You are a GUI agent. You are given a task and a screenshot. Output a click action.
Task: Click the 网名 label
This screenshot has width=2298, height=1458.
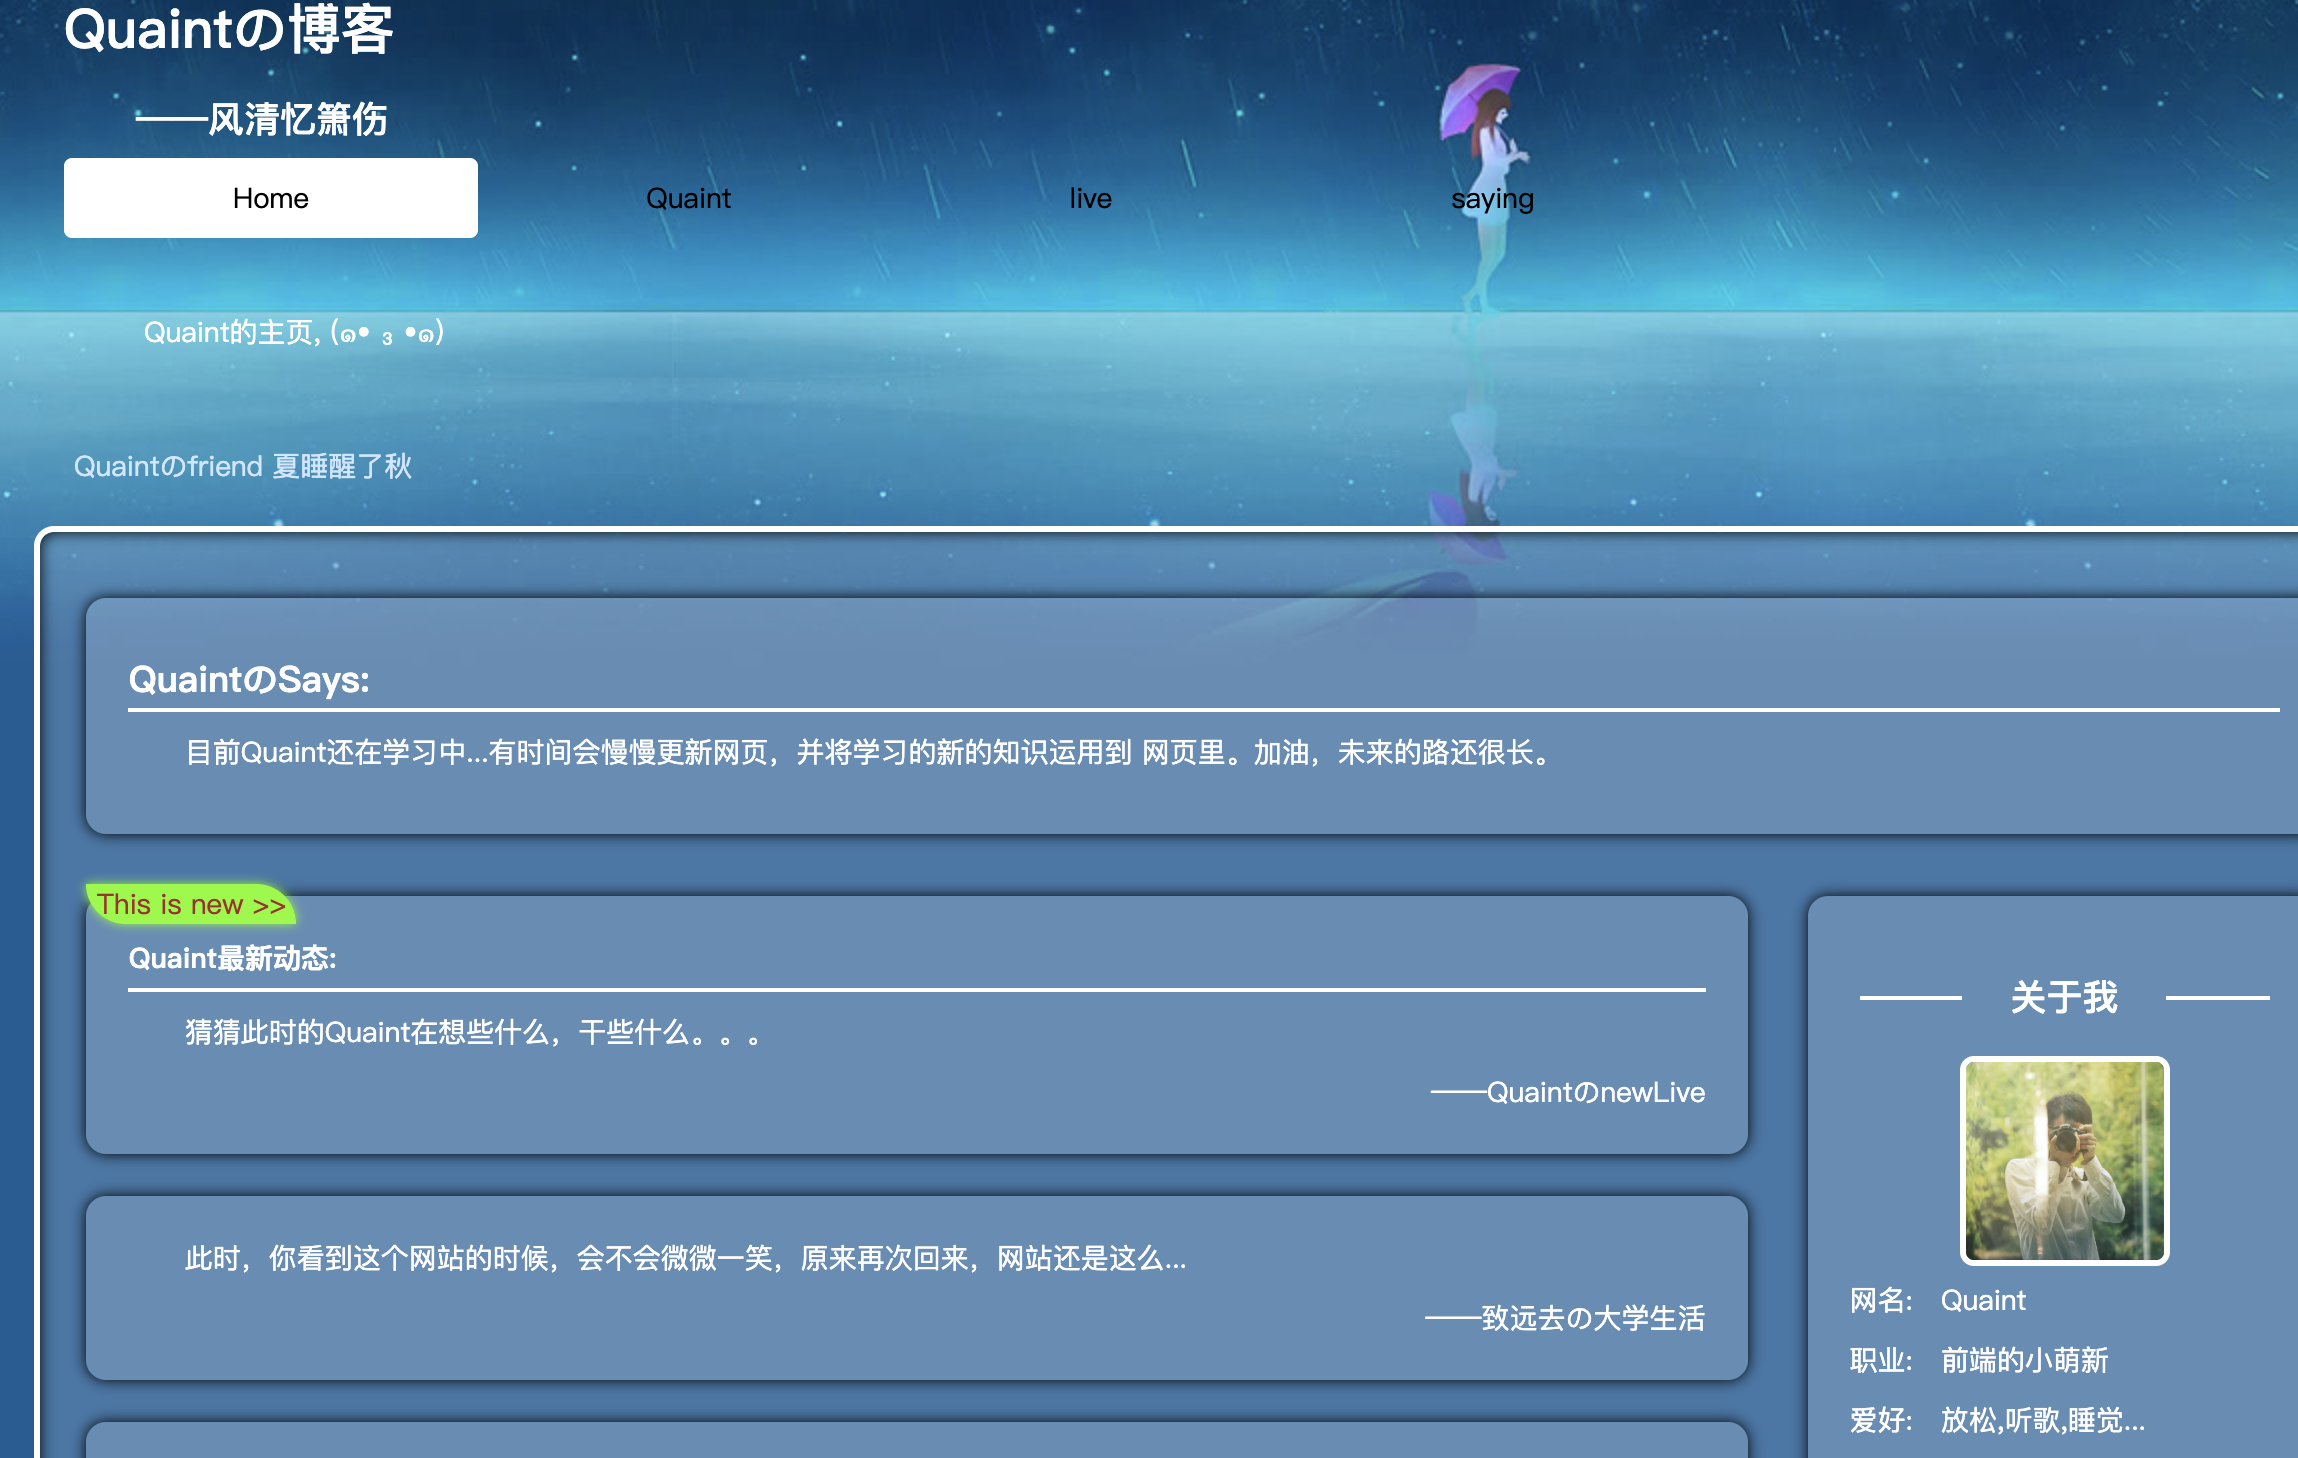[x=1880, y=1300]
